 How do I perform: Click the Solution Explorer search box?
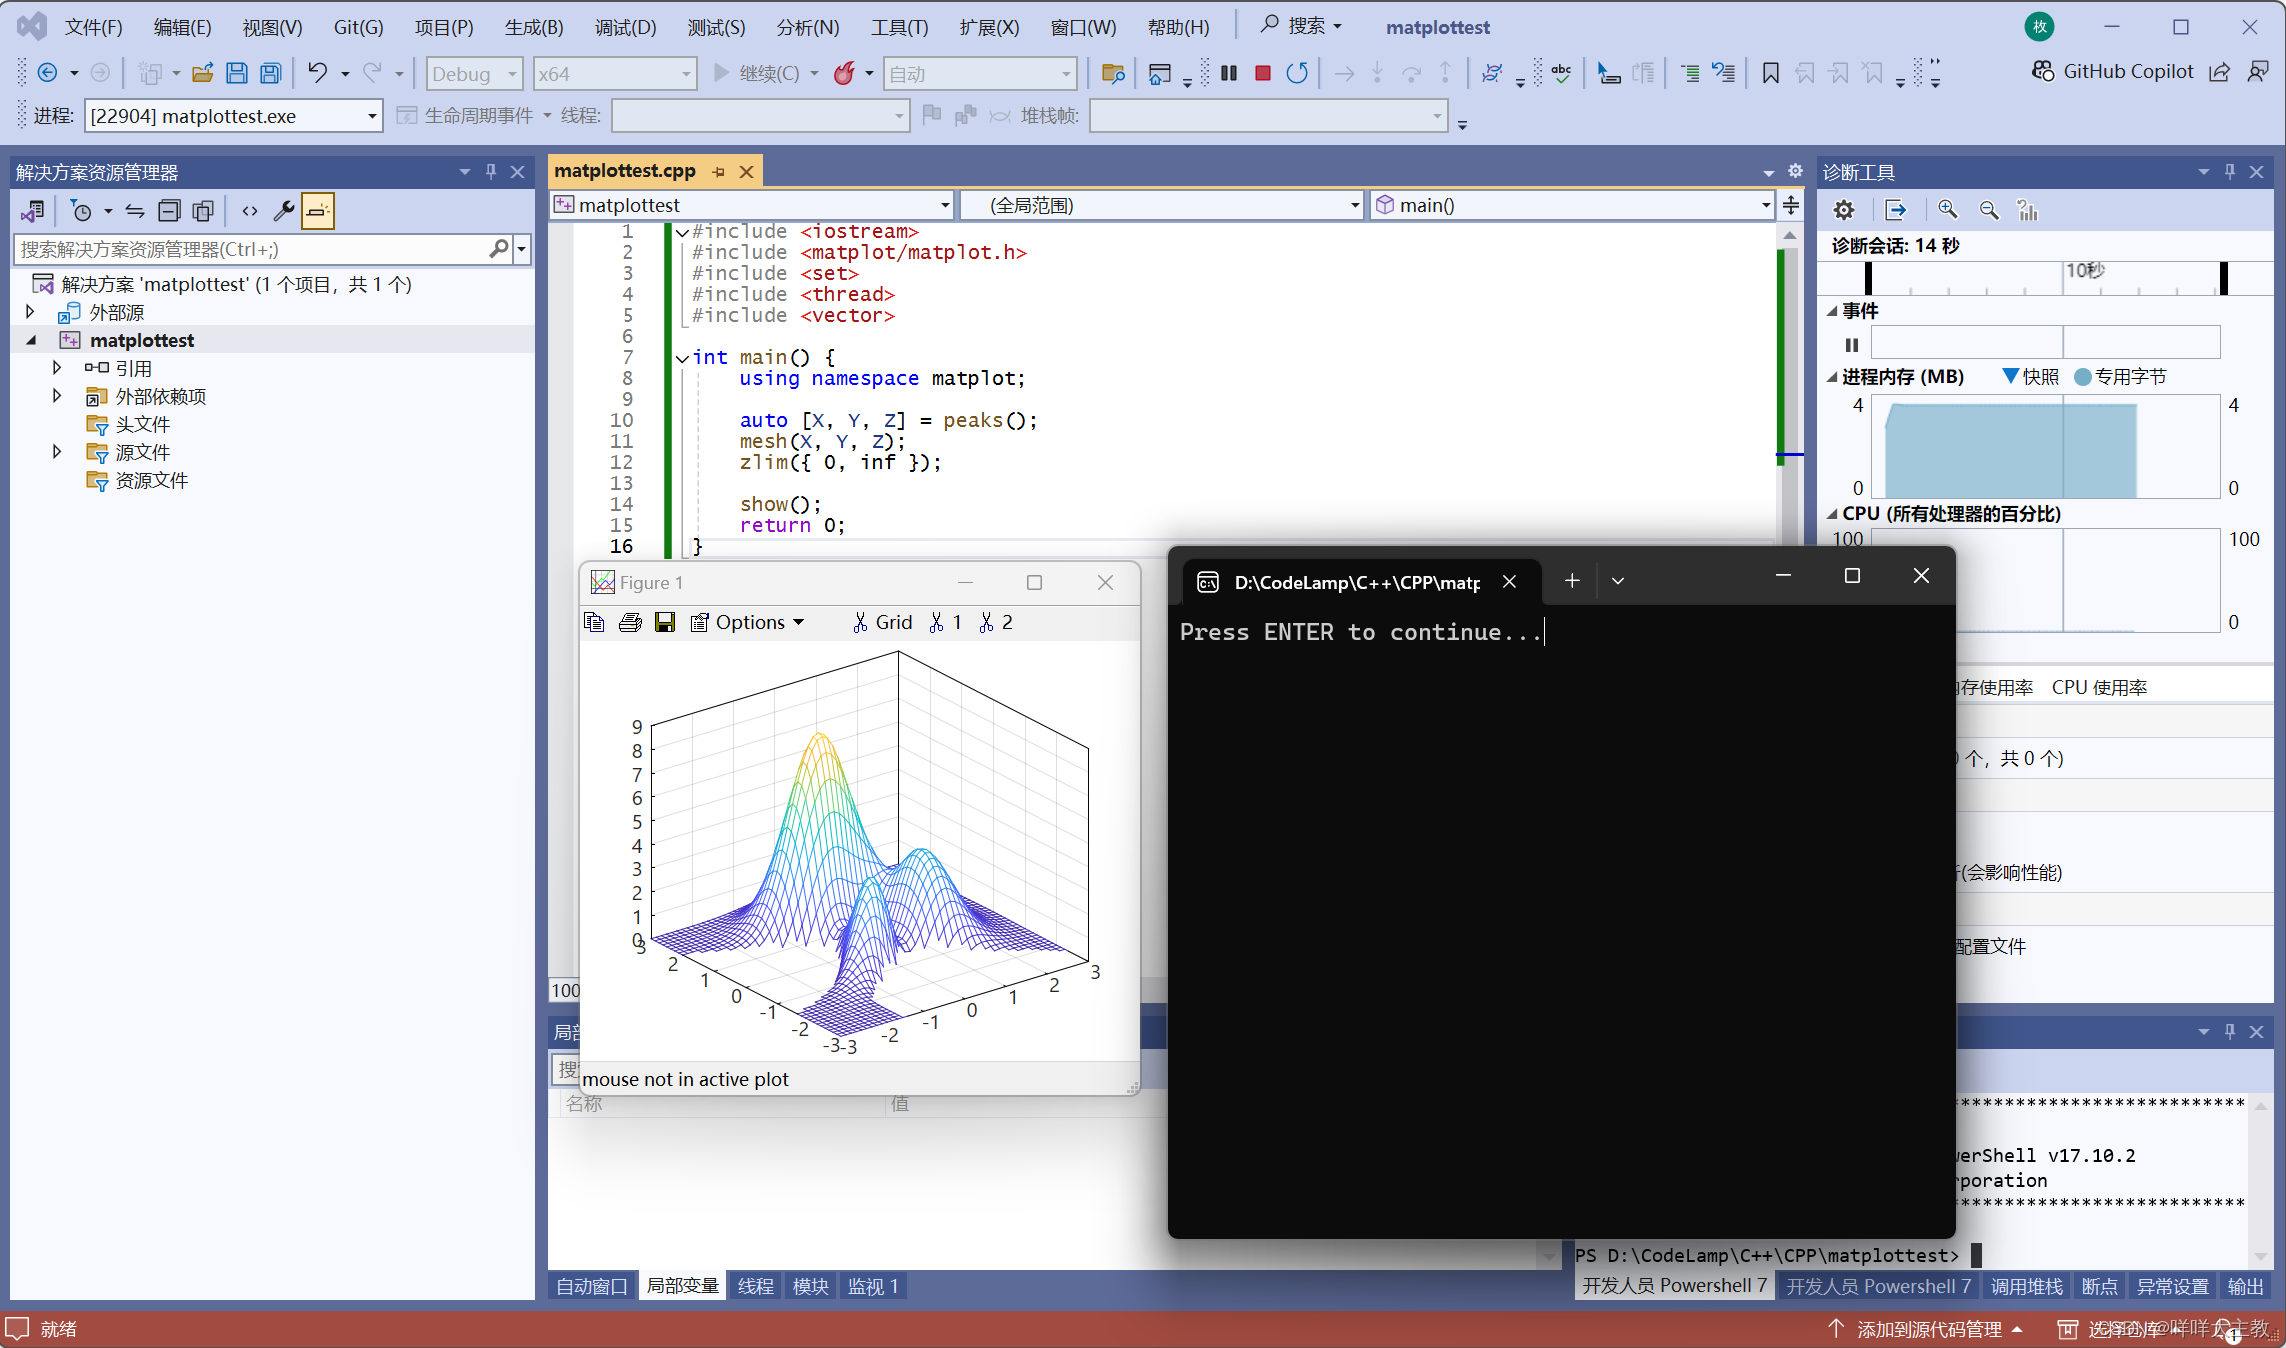250,249
